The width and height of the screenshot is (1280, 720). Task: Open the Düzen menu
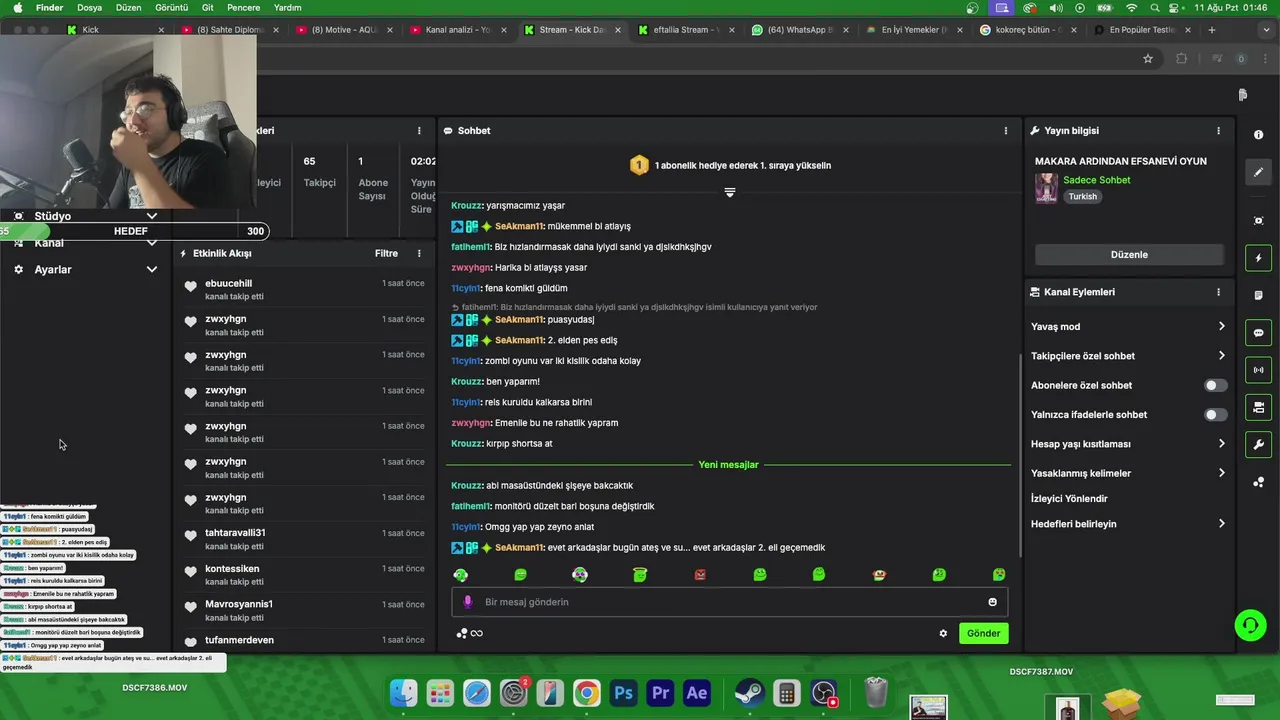(x=129, y=7)
